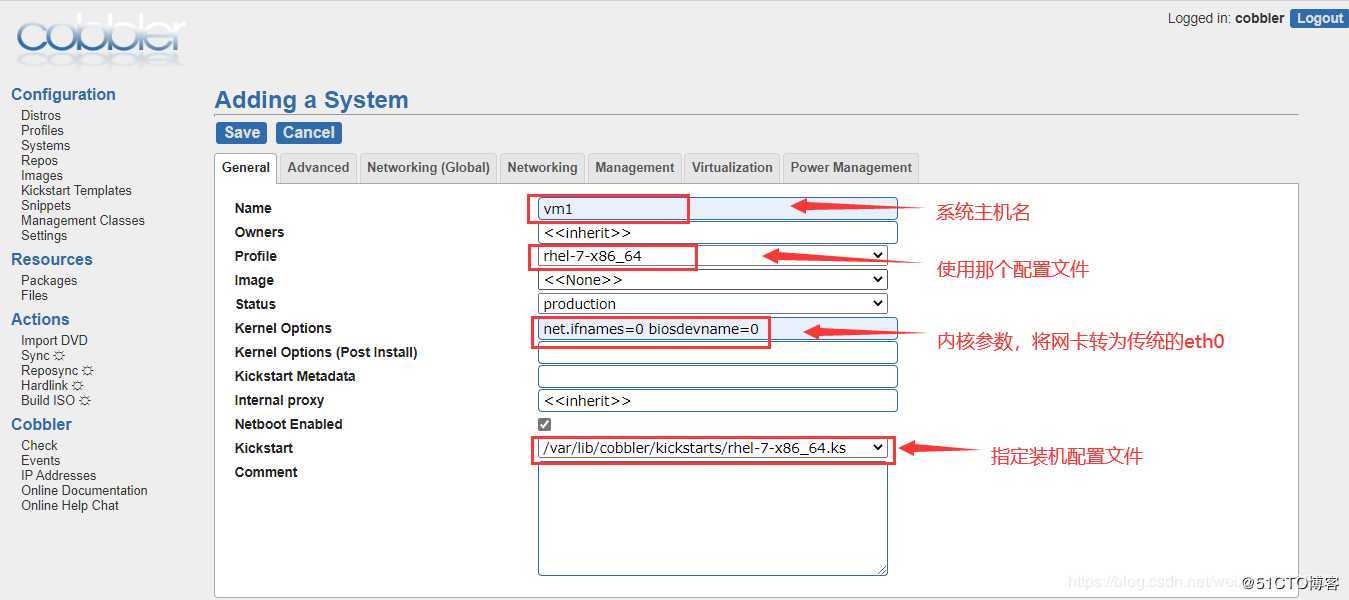Click Kernel Options (Post Install) field

click(x=718, y=353)
